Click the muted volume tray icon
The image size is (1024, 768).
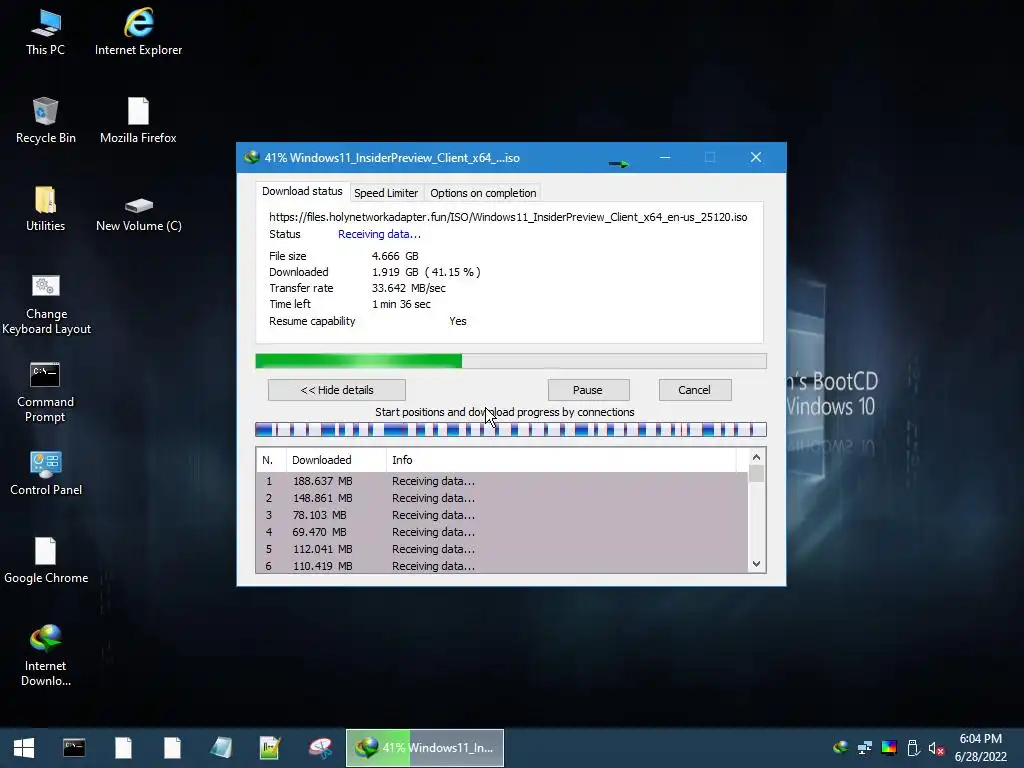pos(936,748)
